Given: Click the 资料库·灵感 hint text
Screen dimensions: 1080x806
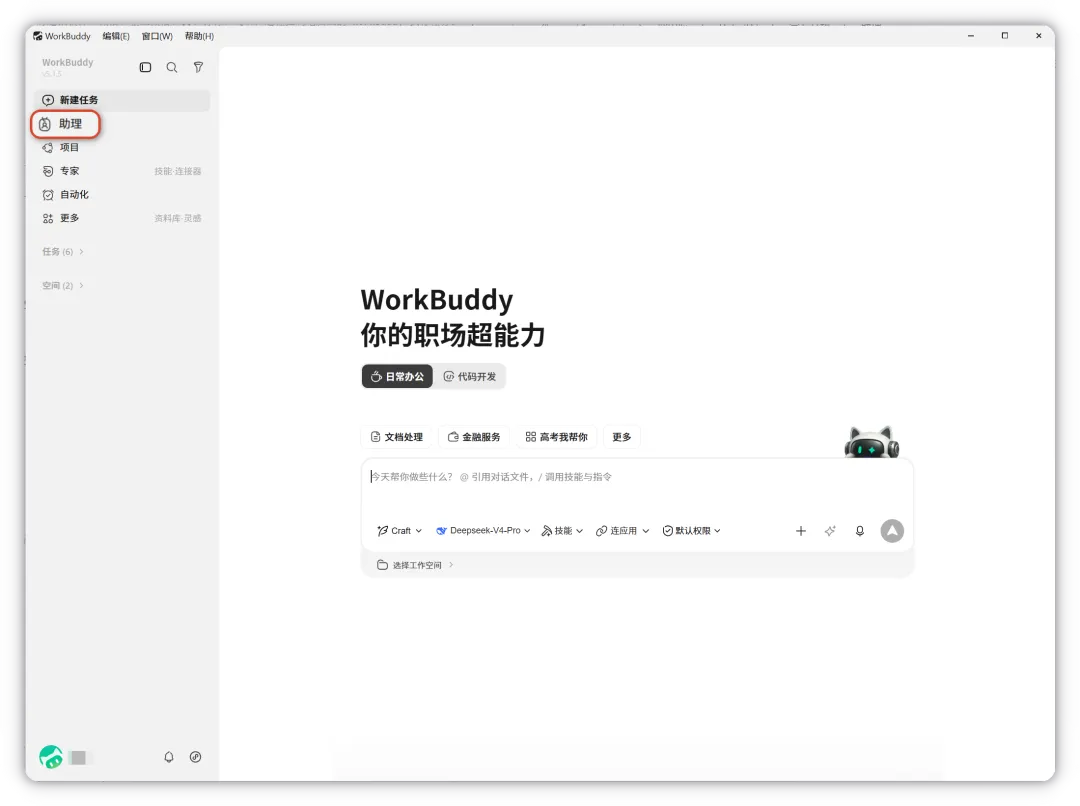Looking at the screenshot, I should (178, 218).
